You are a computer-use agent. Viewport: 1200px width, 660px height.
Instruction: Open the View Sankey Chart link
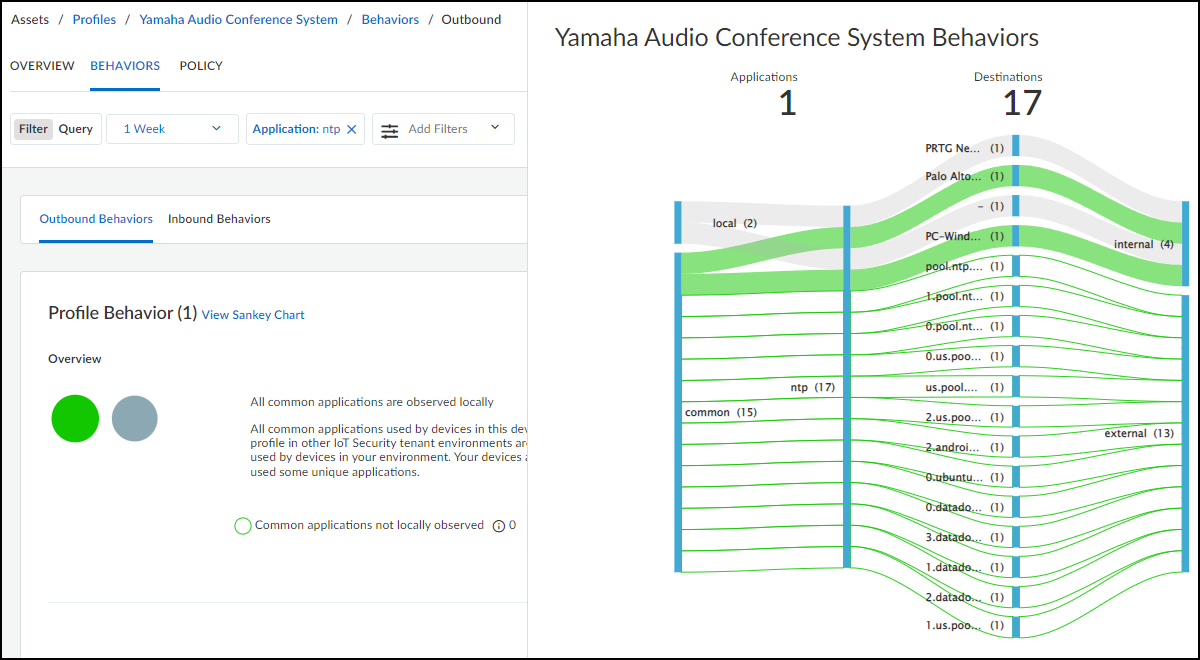coord(253,315)
